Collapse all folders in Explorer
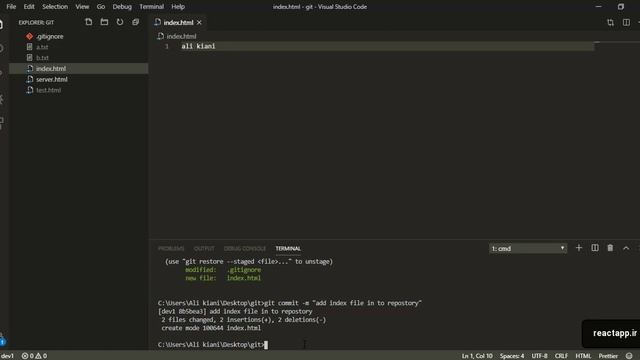 pos(136,22)
